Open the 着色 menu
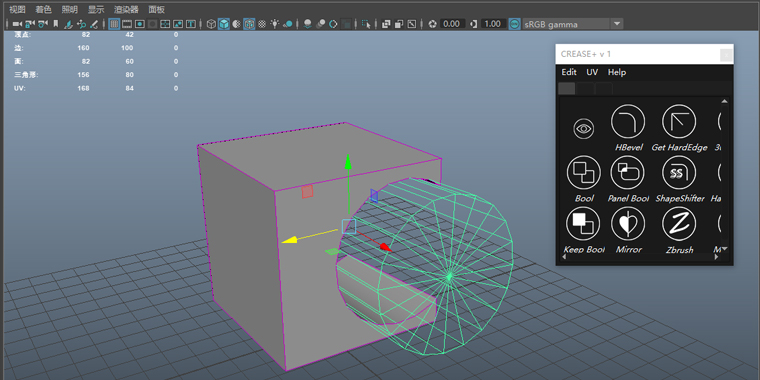760x380 pixels. (43, 9)
